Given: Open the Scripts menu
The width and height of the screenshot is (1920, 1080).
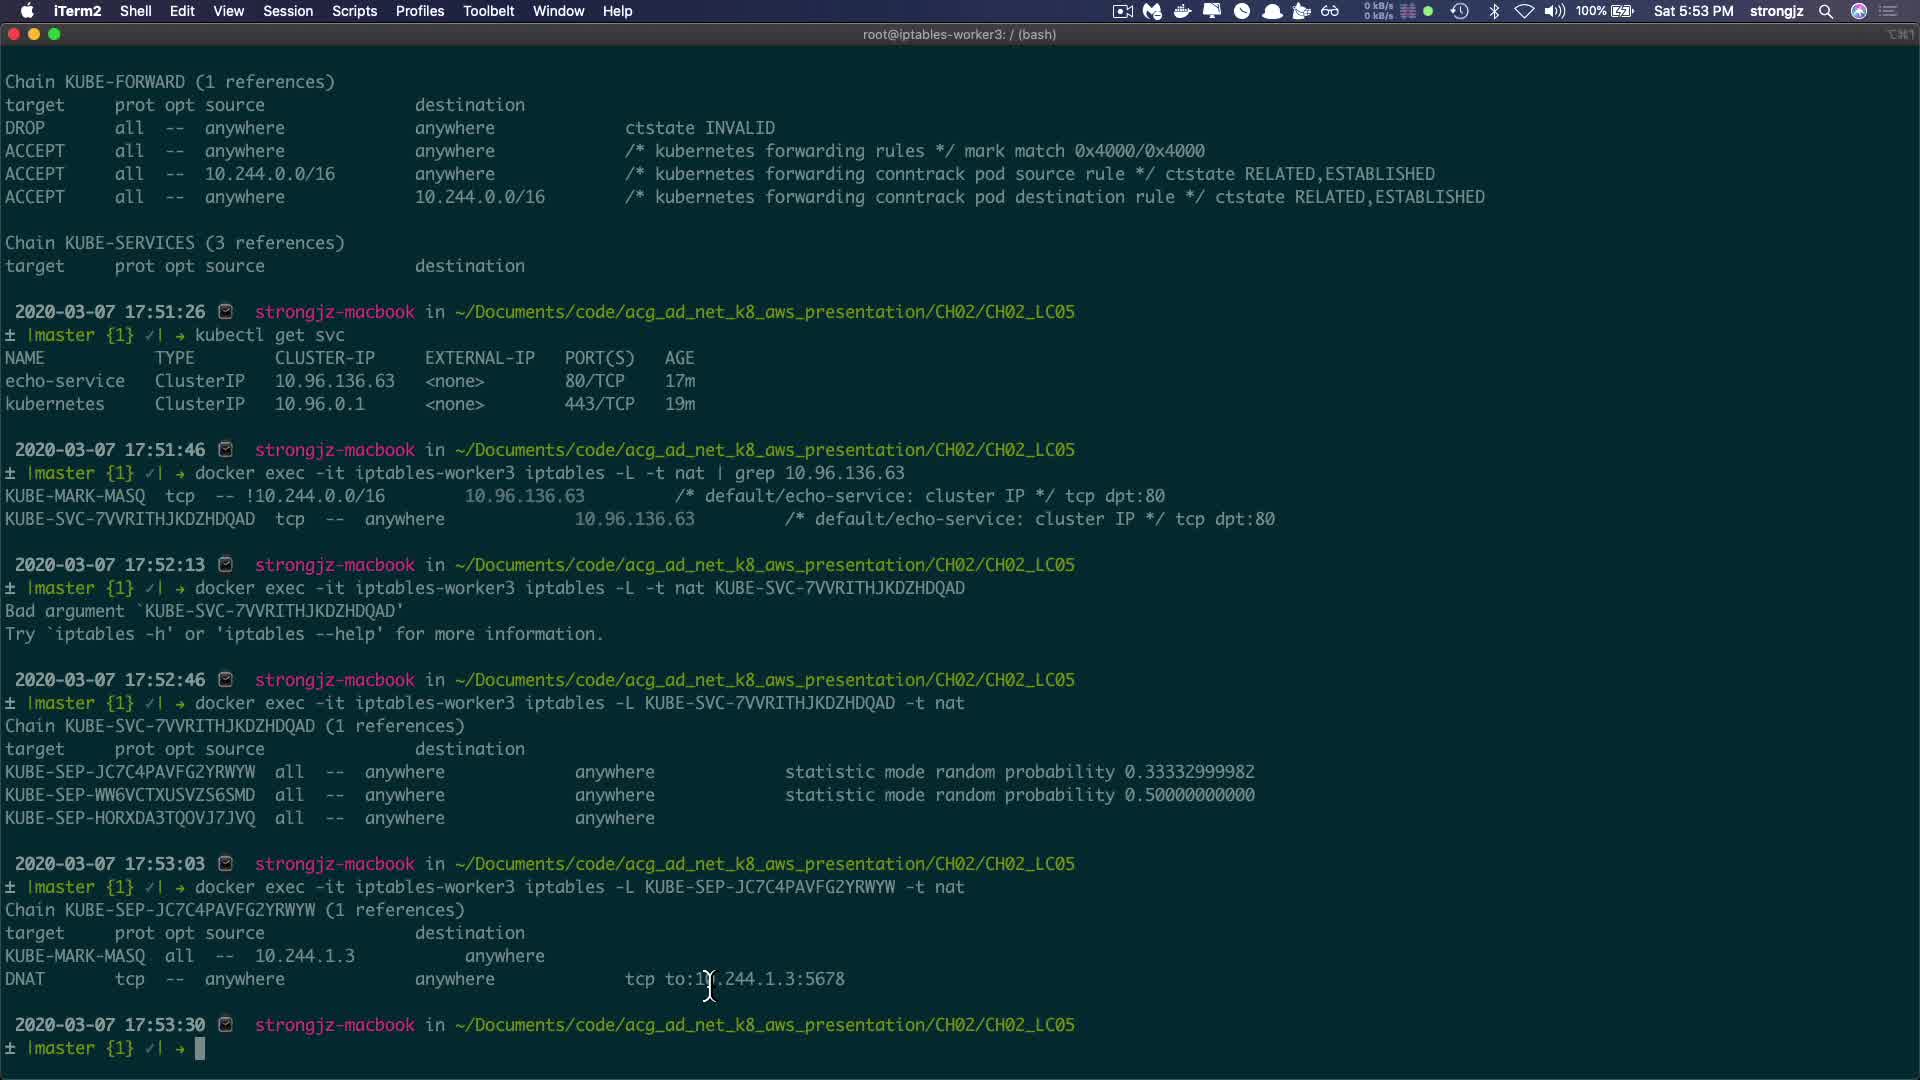Looking at the screenshot, I should pyautogui.click(x=354, y=11).
